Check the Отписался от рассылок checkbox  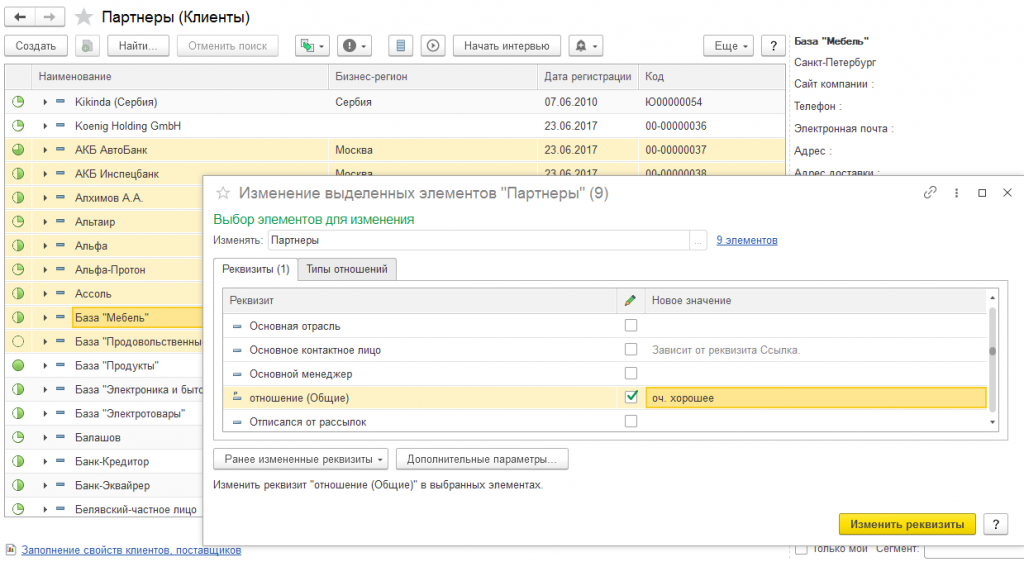click(x=631, y=421)
